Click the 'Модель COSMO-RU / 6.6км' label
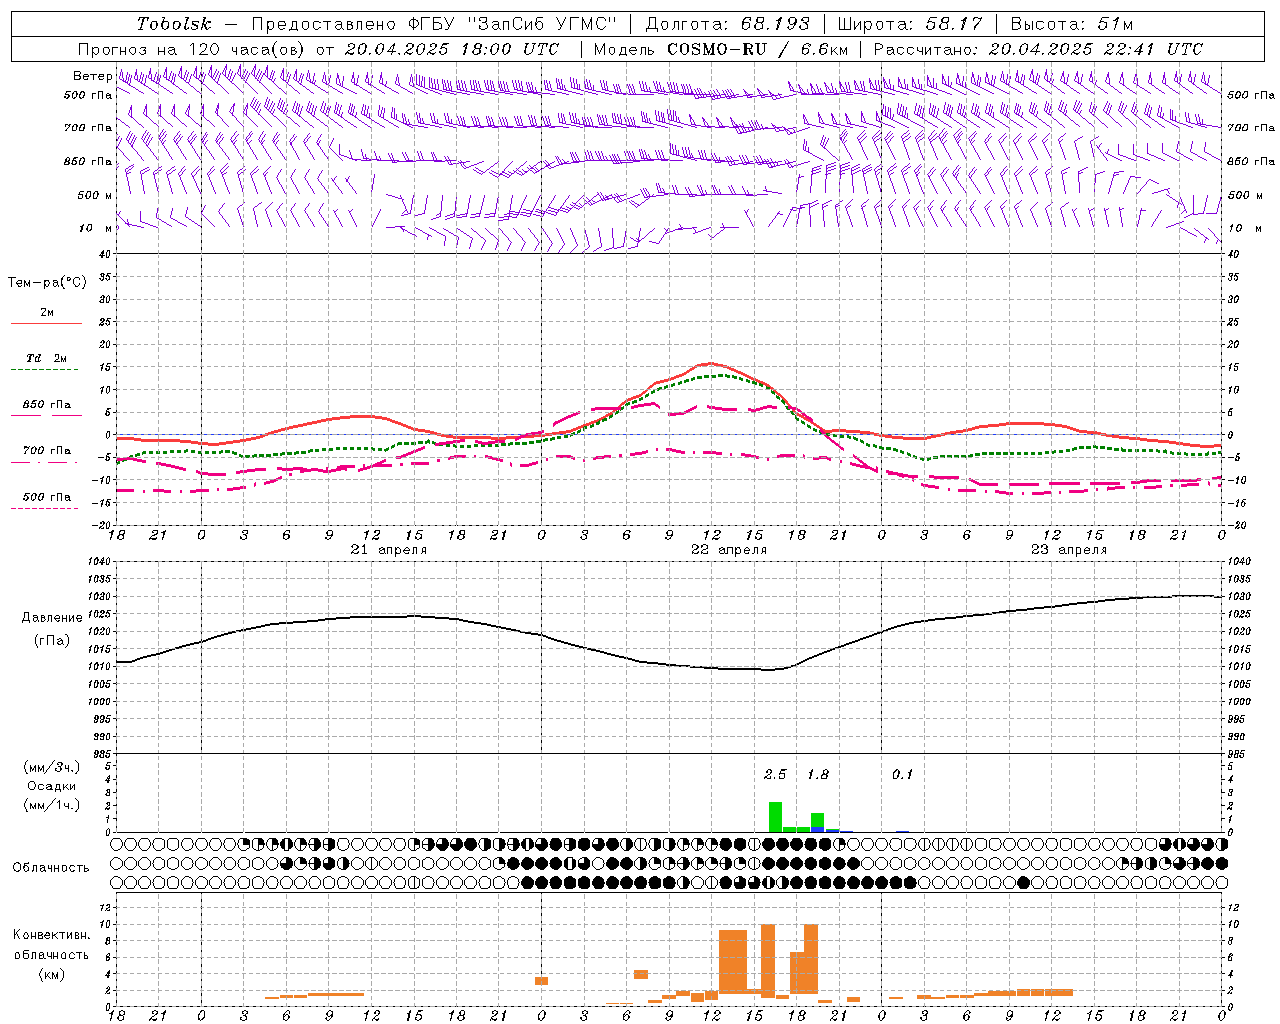1280x1024 pixels. [721, 49]
